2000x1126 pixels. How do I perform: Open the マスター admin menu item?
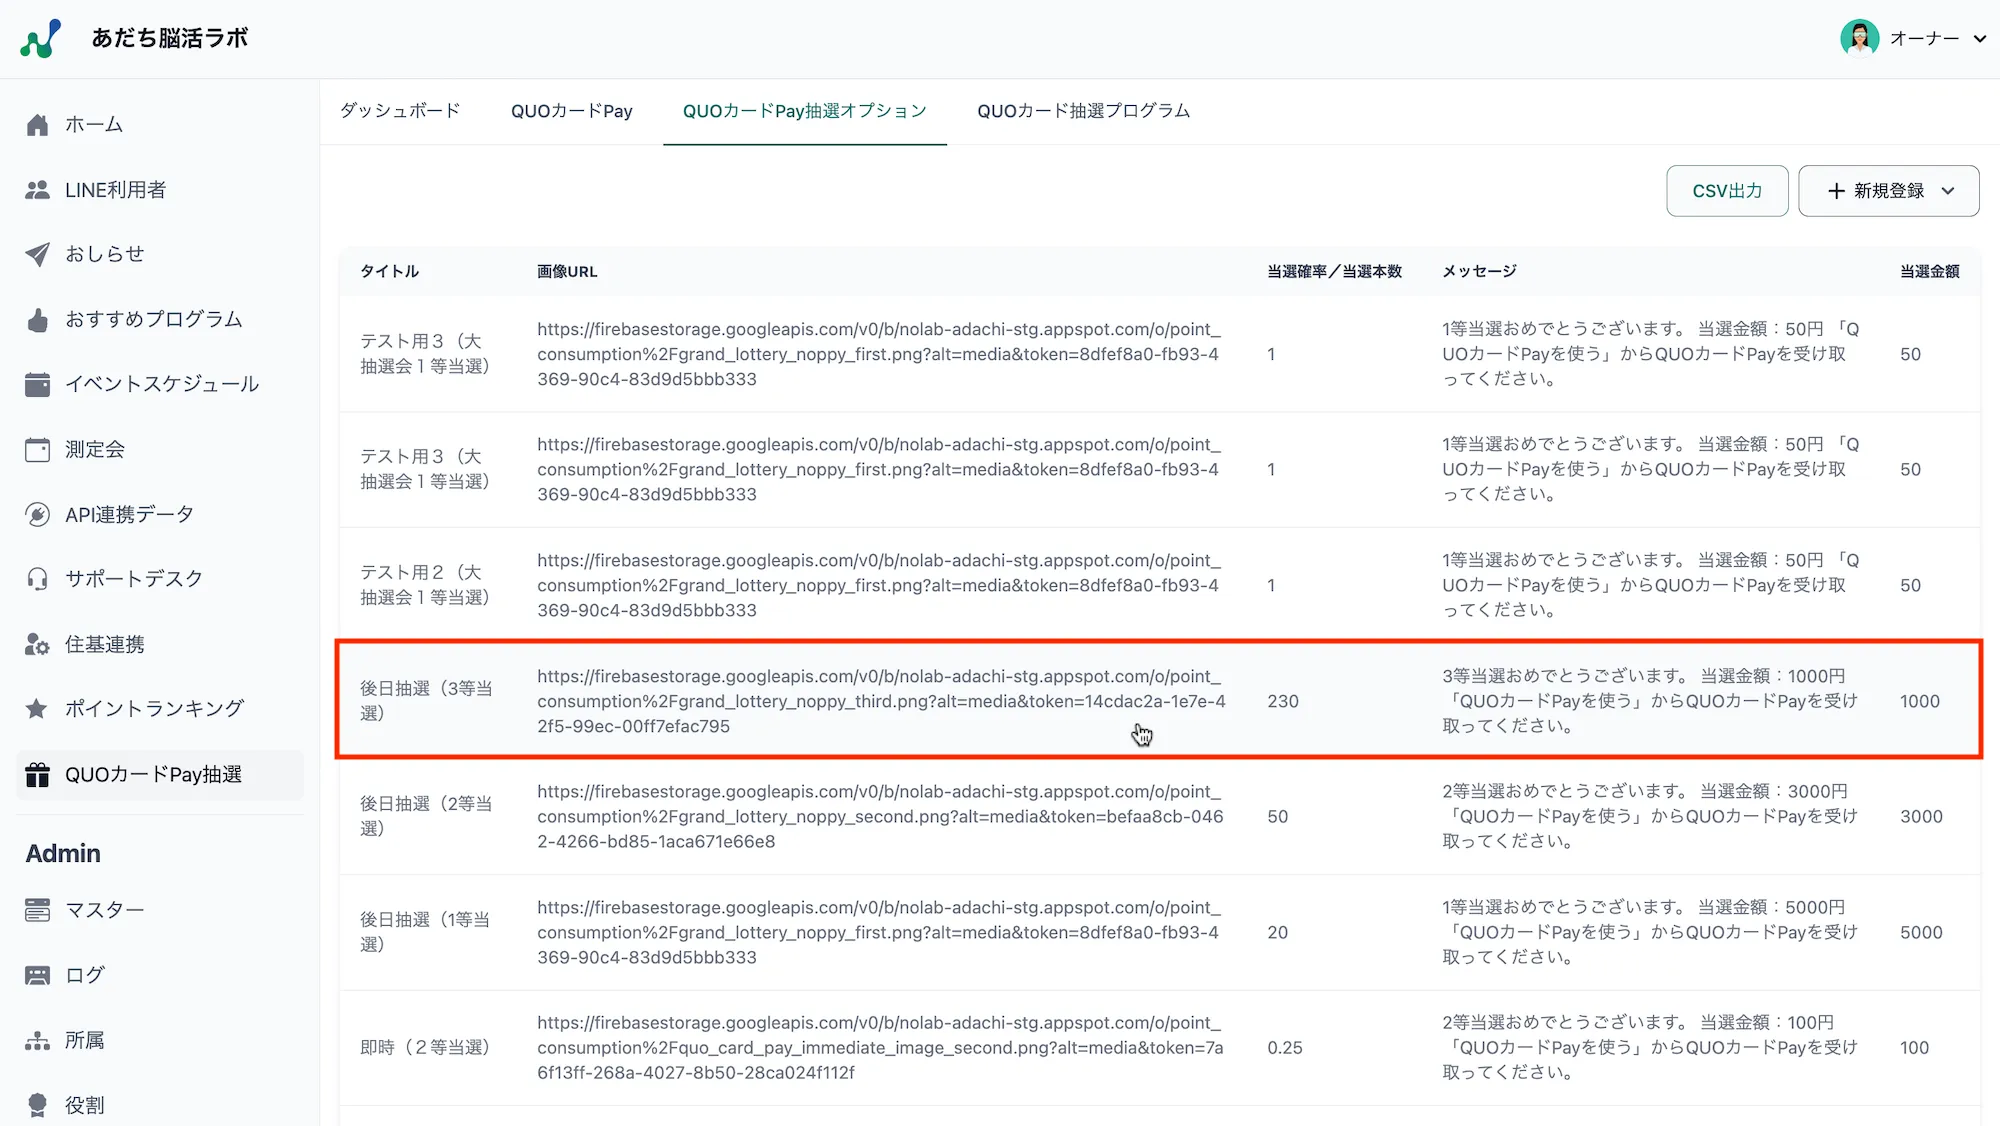104,910
